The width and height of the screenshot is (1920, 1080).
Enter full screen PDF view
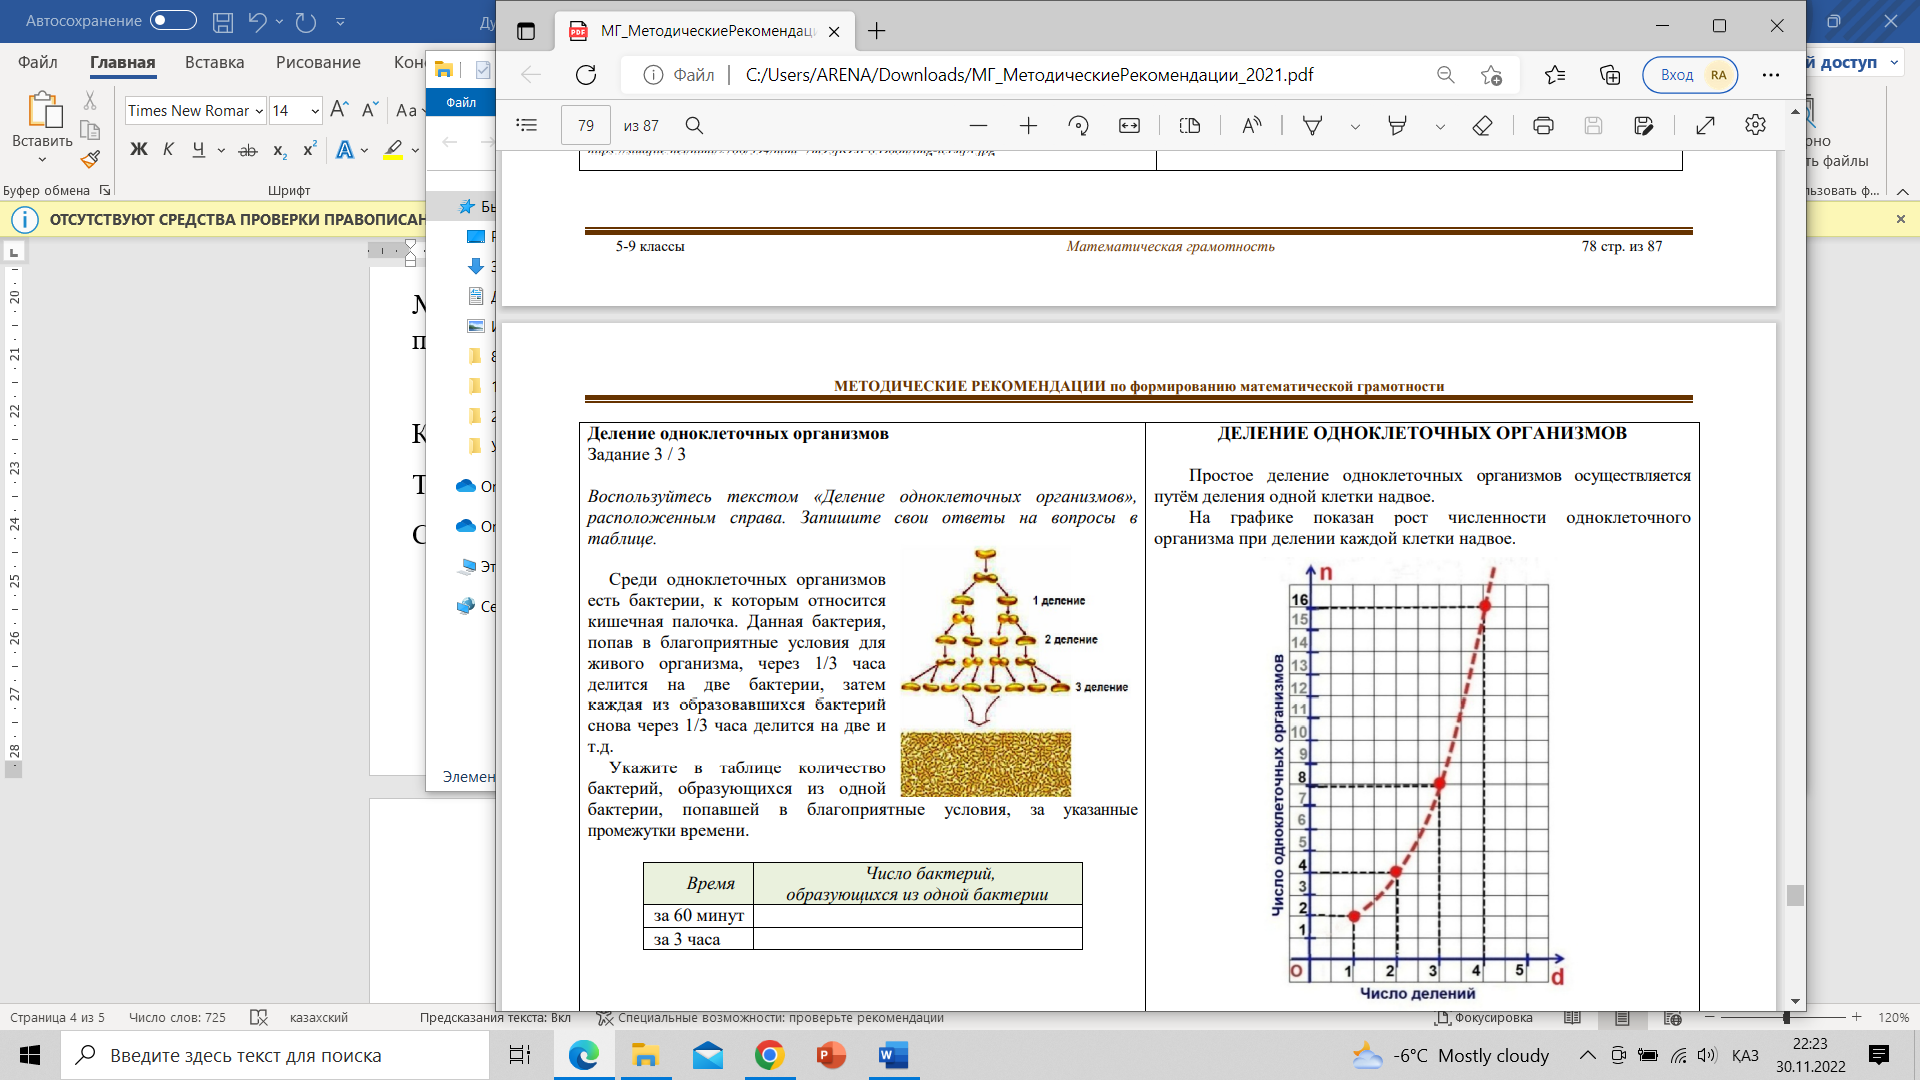pyautogui.click(x=1705, y=125)
